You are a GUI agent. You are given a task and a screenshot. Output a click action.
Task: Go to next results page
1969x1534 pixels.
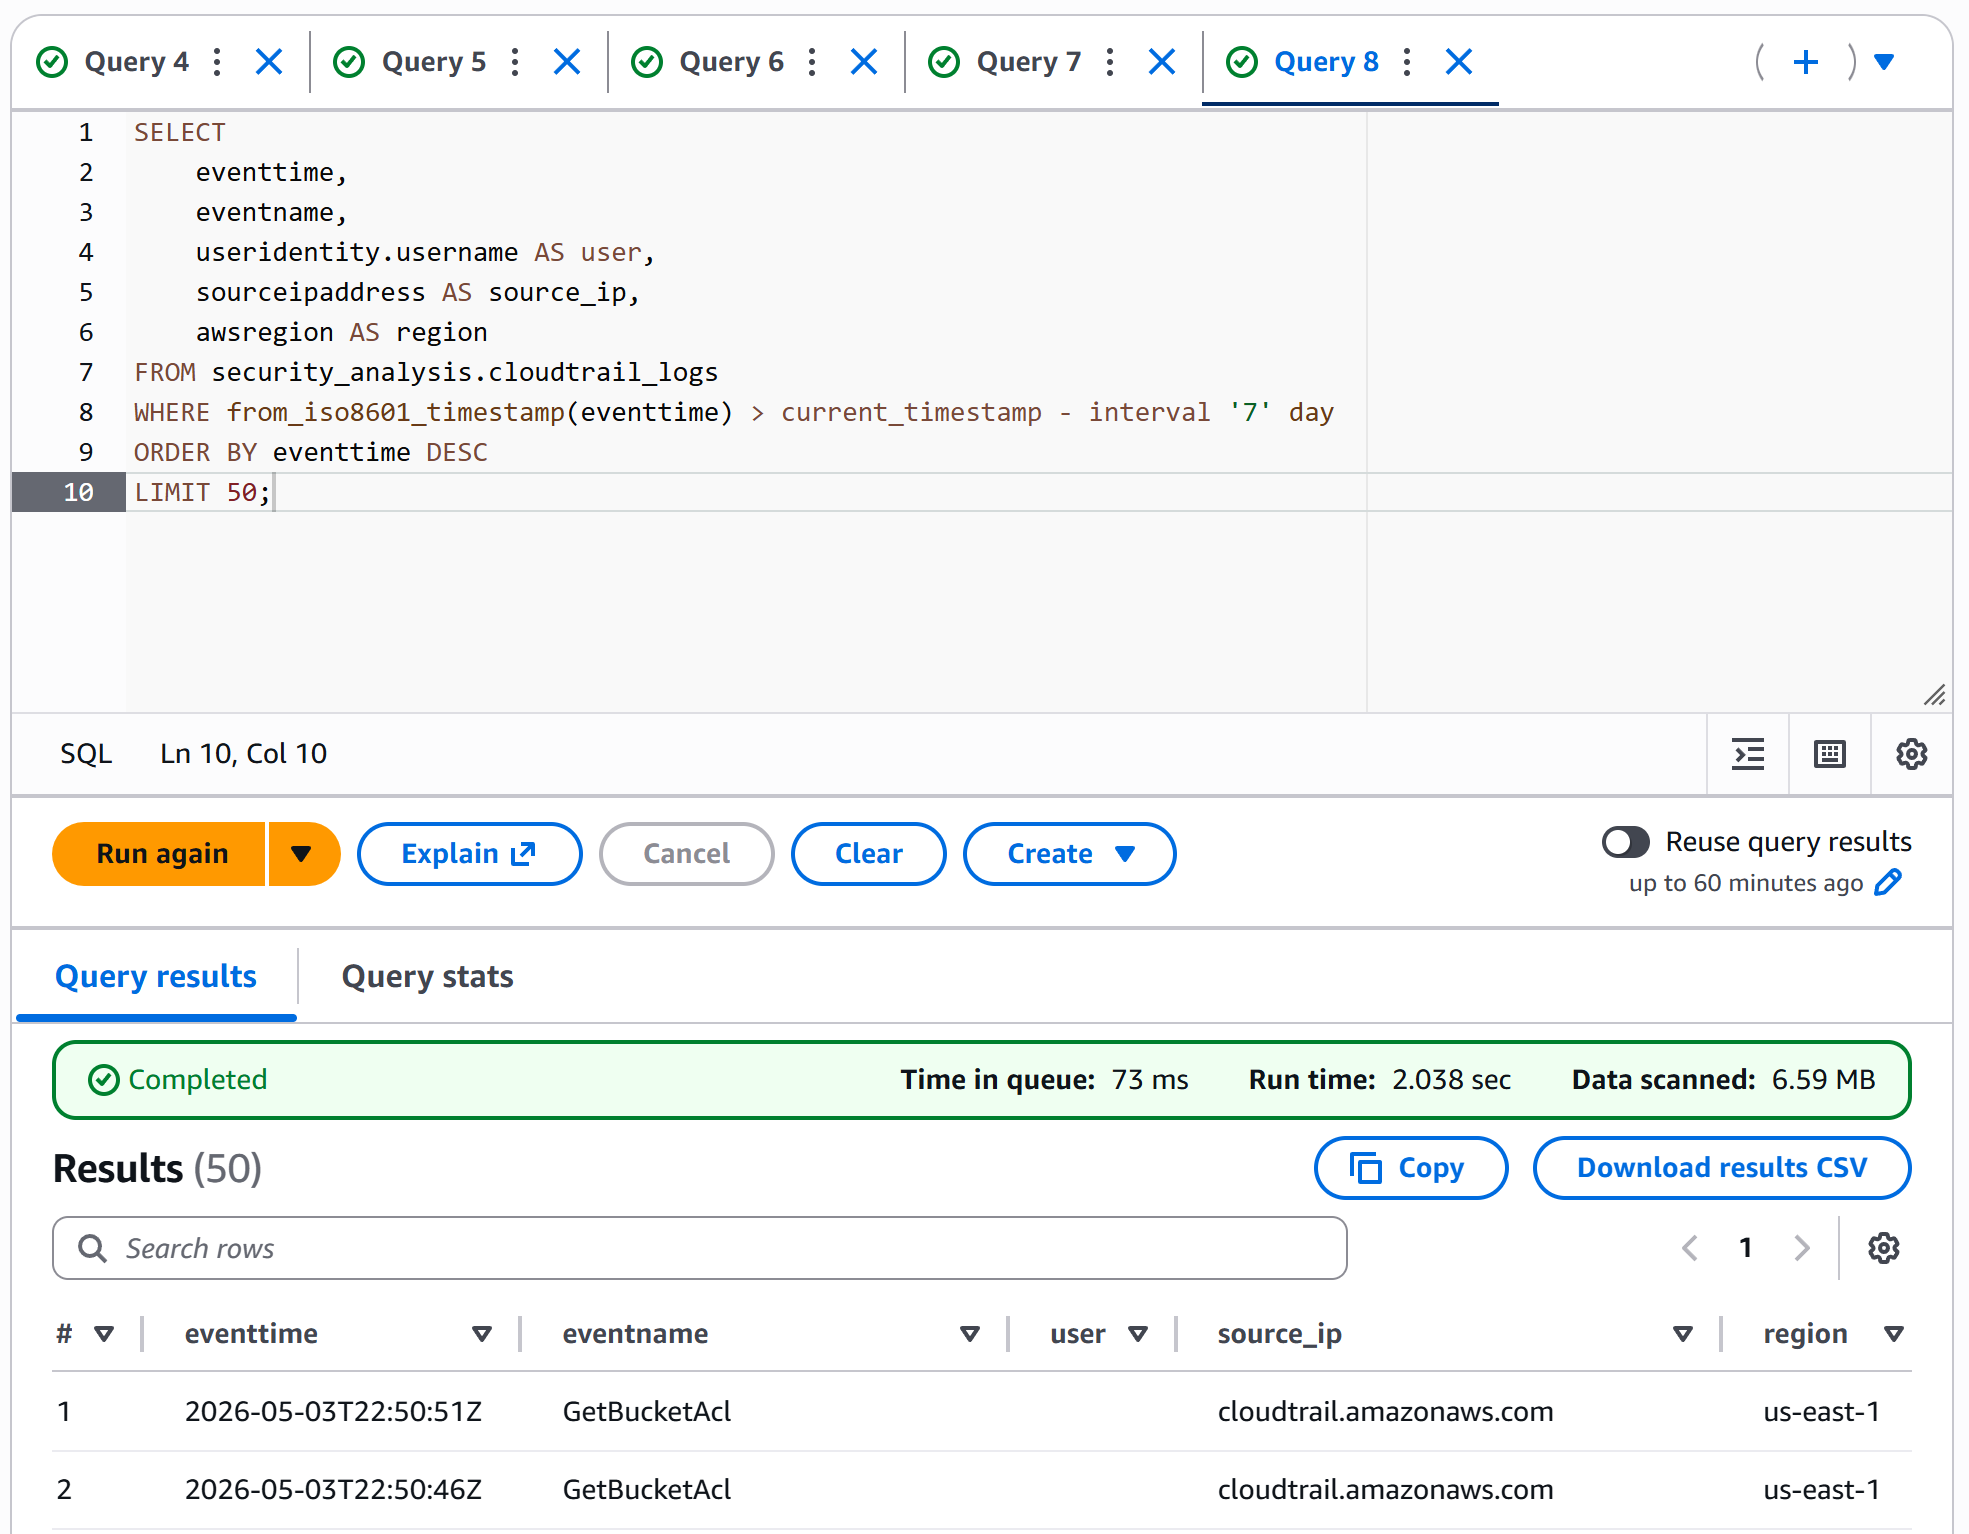(1802, 1248)
